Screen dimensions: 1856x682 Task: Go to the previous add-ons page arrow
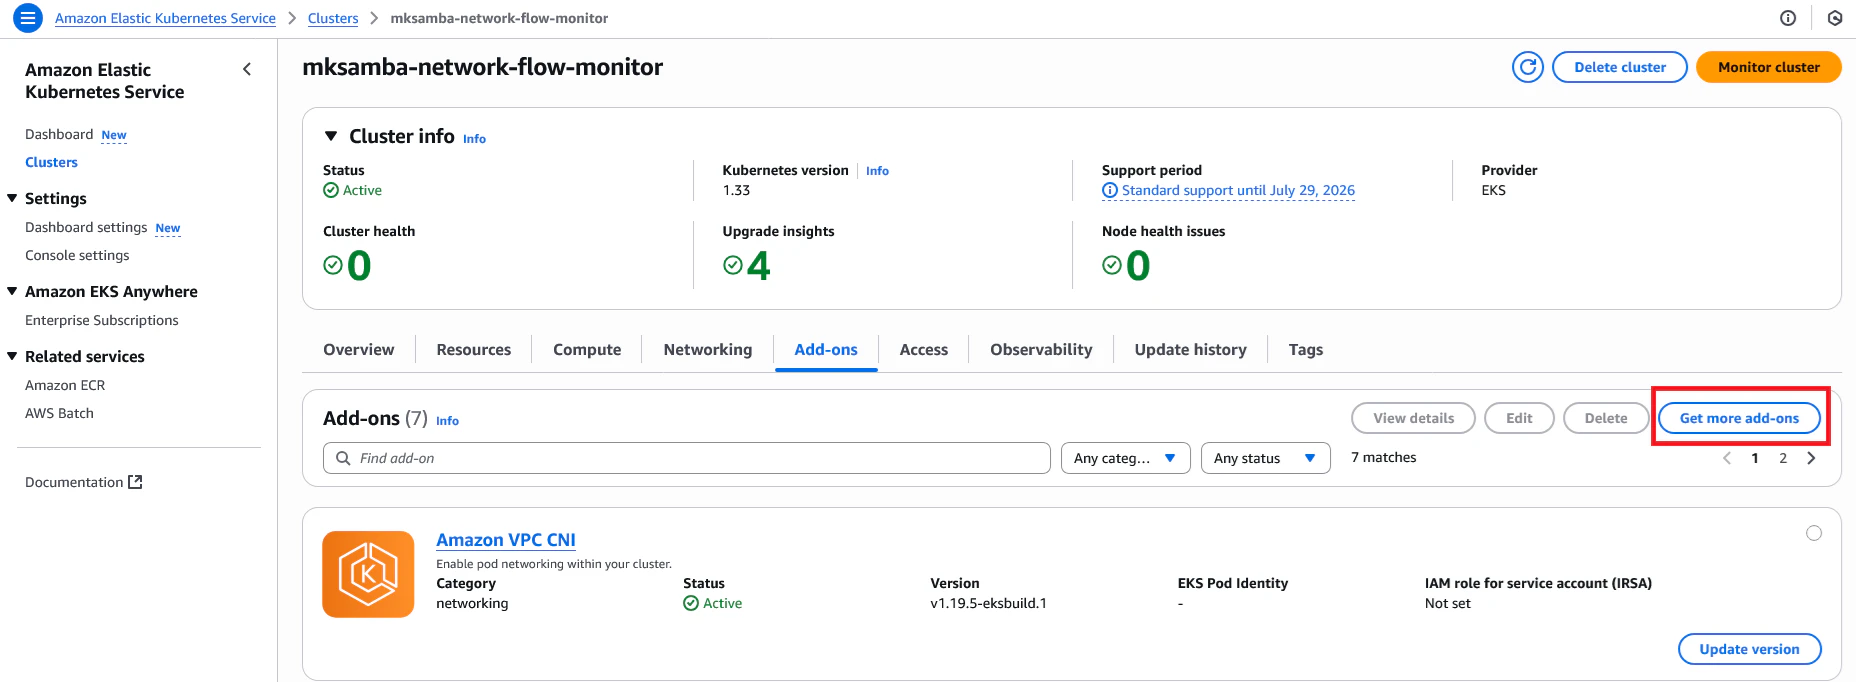(x=1727, y=458)
